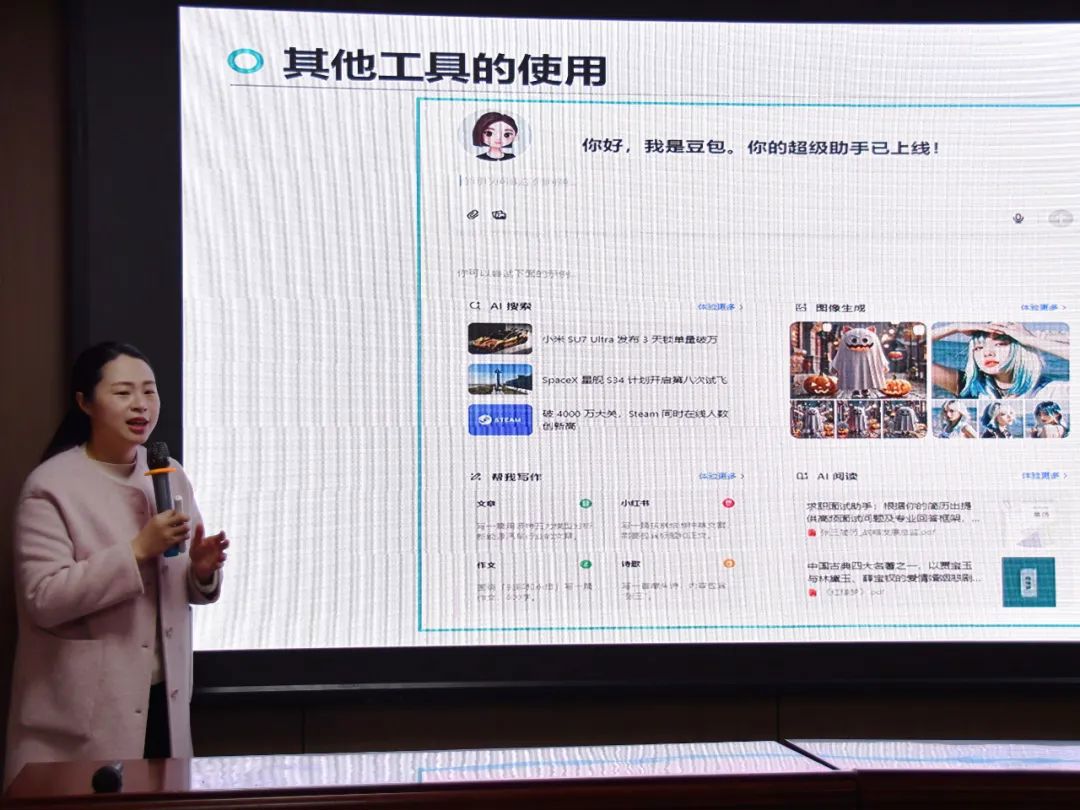Viewport: 1080px width, 810px height.
Task: Open the 求职面试助手 reading example
Action: 893,518
